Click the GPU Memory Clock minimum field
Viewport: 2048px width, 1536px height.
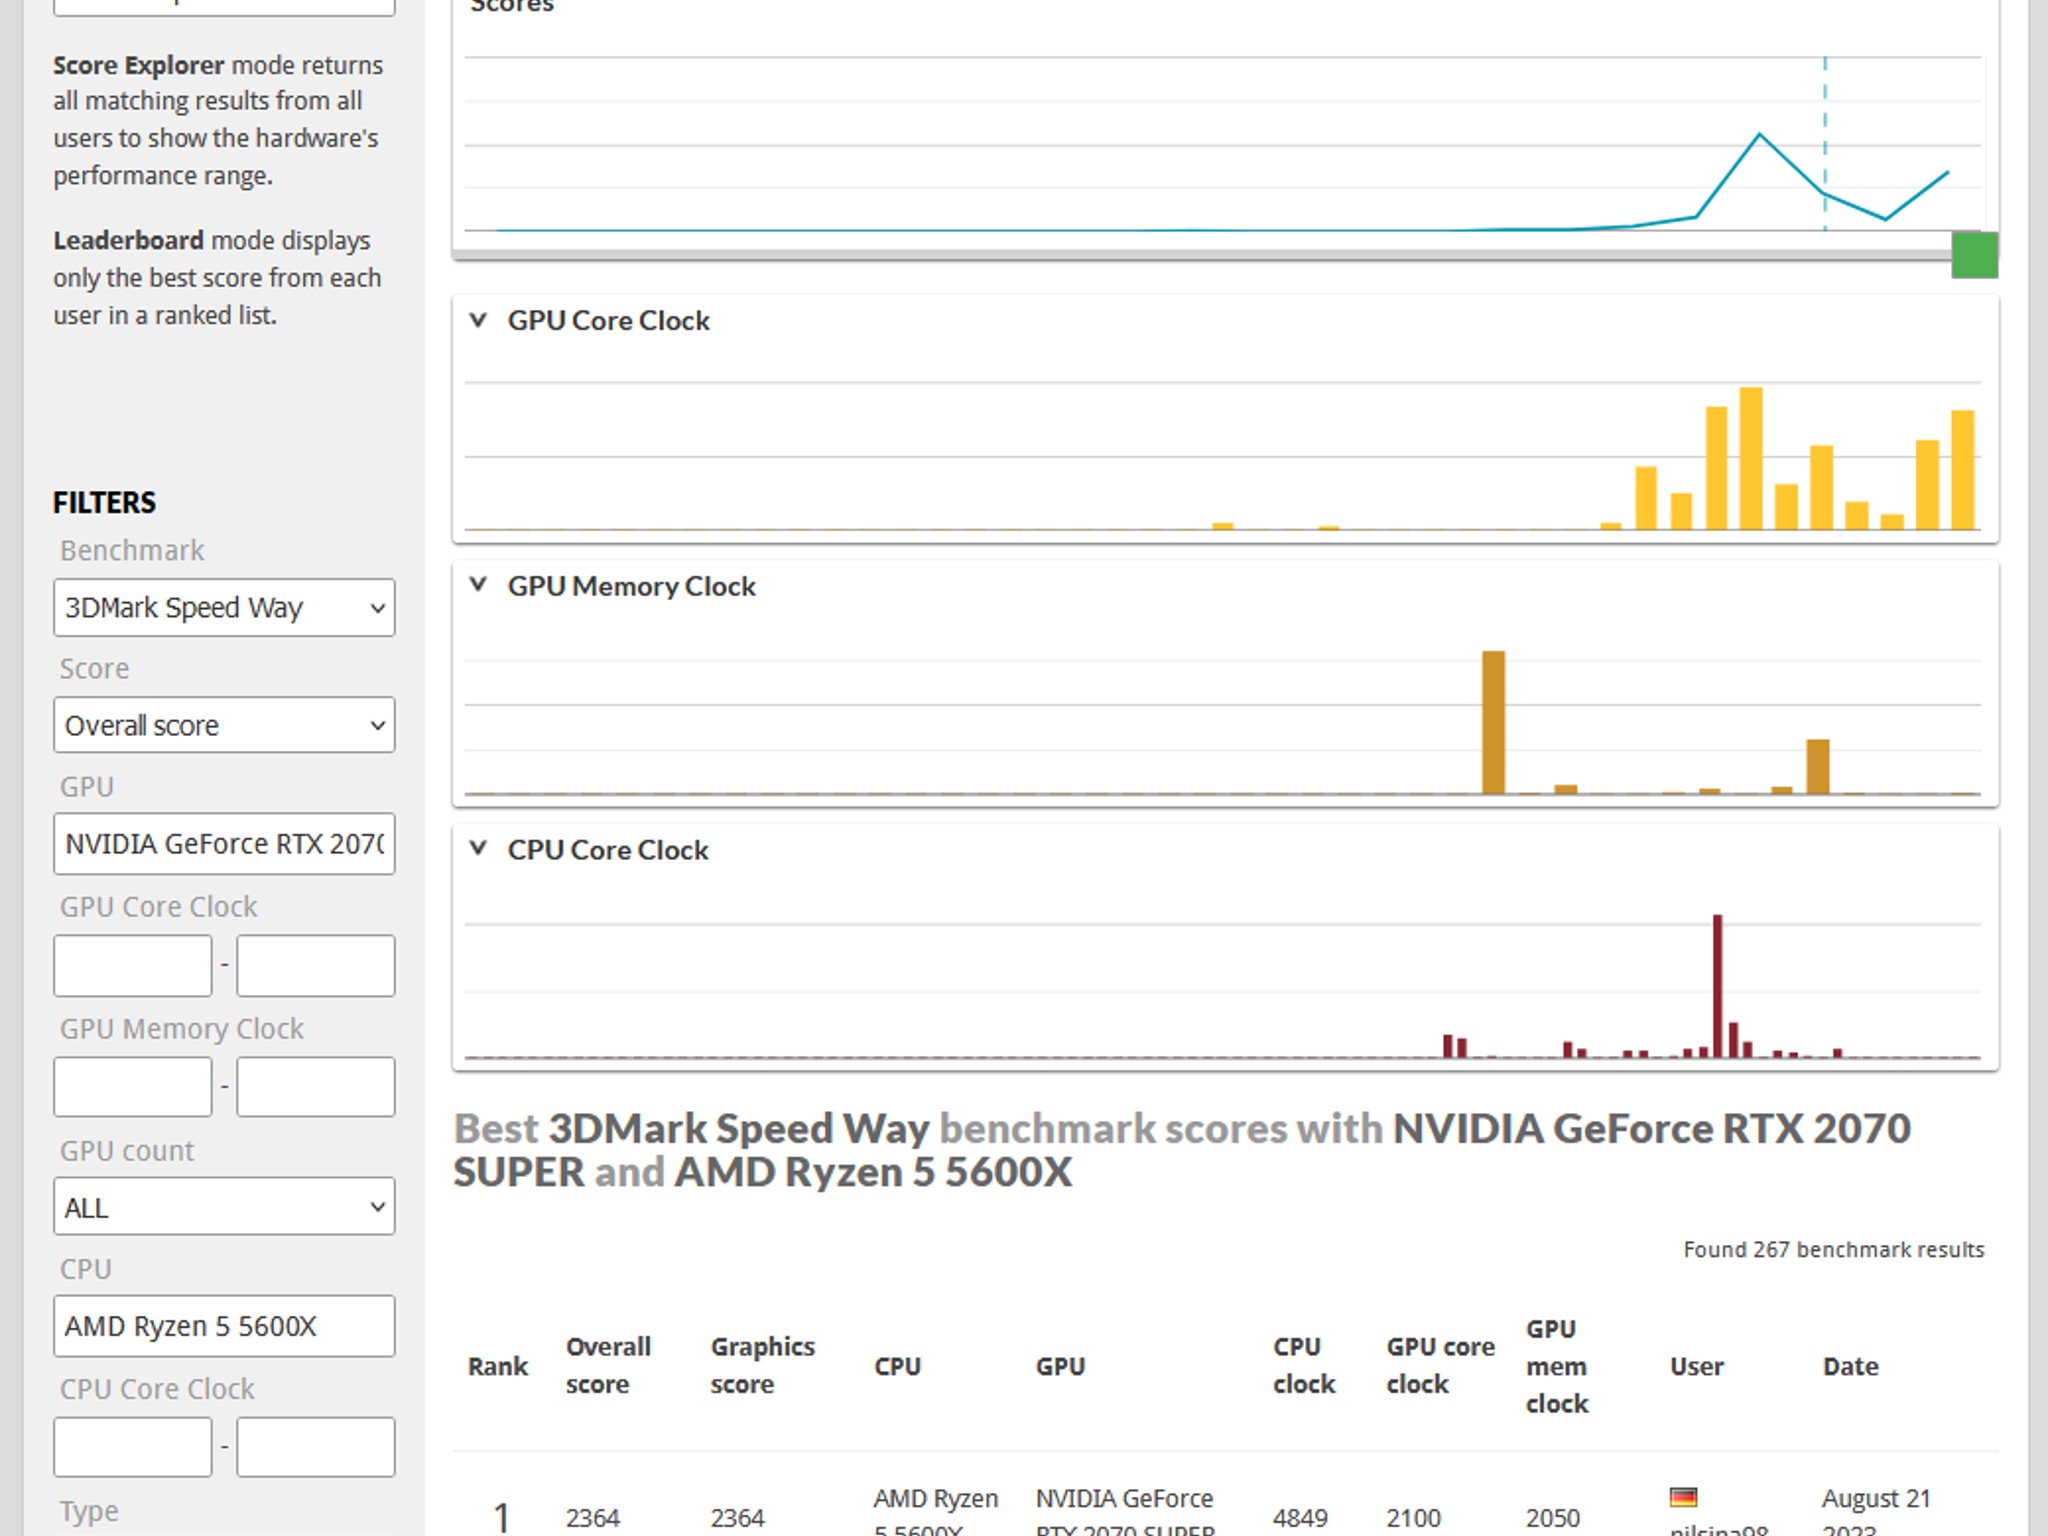pos(133,1087)
